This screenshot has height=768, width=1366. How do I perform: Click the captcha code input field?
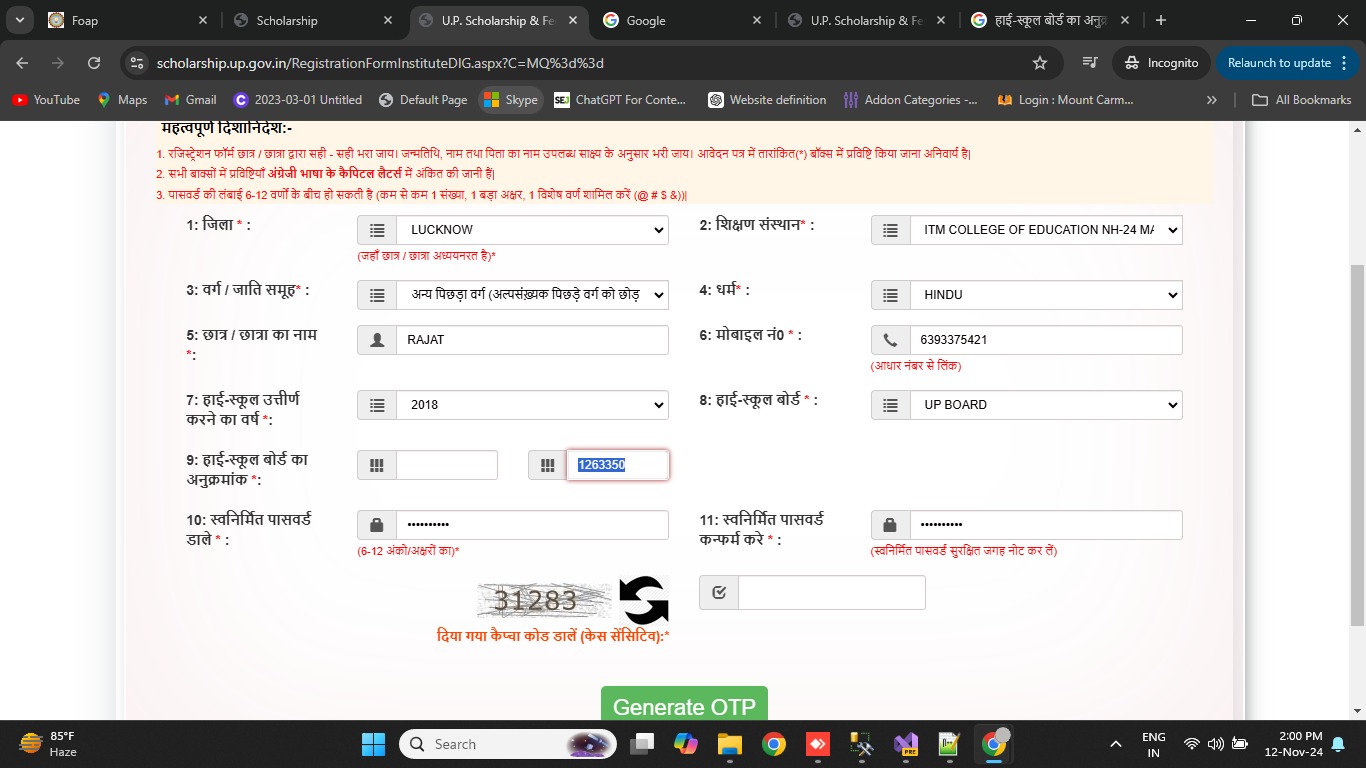(831, 593)
